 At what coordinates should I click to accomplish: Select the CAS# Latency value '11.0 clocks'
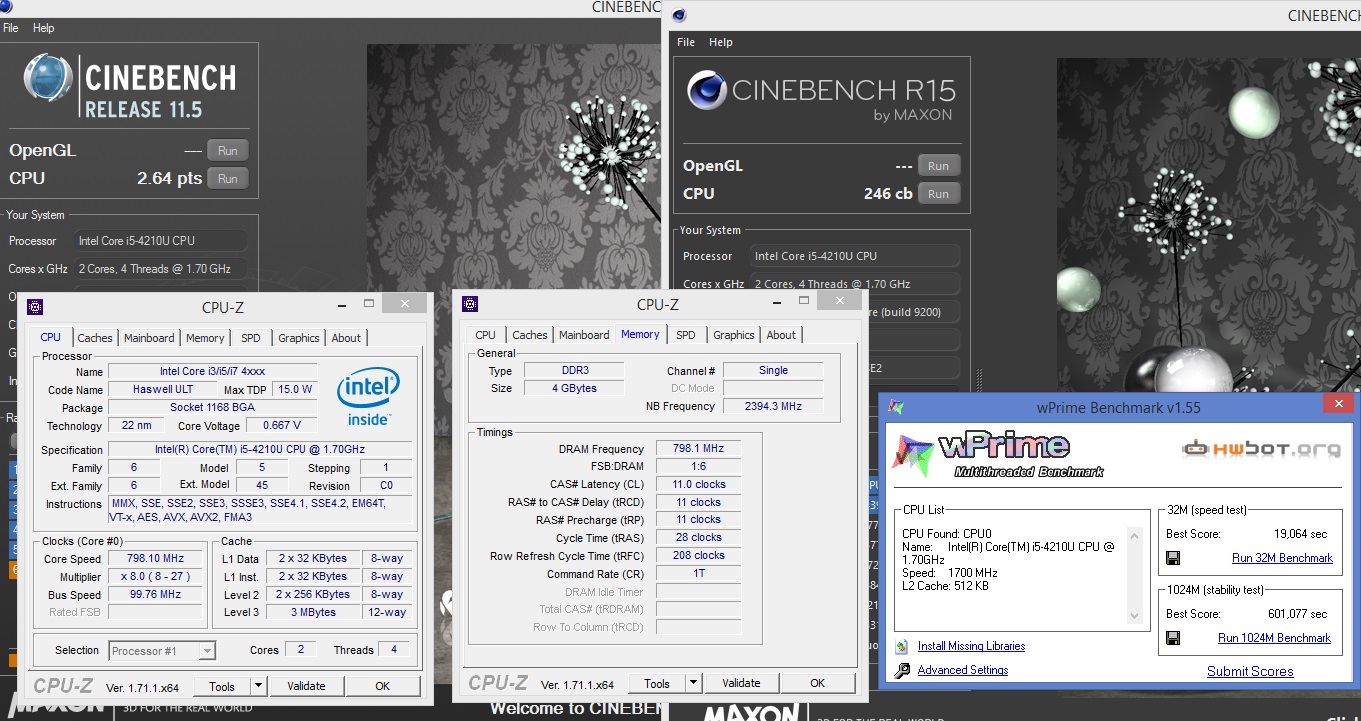click(x=698, y=485)
